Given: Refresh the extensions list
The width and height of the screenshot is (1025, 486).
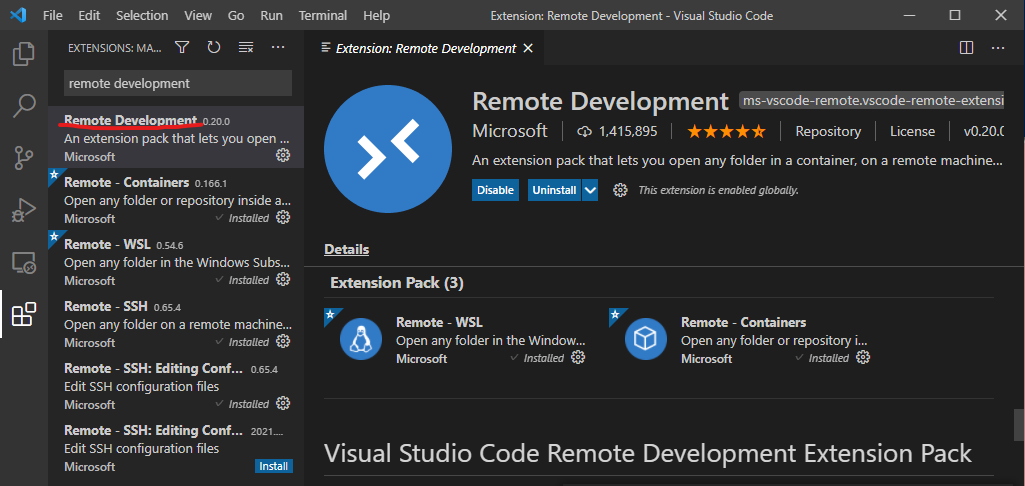Looking at the screenshot, I should tap(214, 47).
